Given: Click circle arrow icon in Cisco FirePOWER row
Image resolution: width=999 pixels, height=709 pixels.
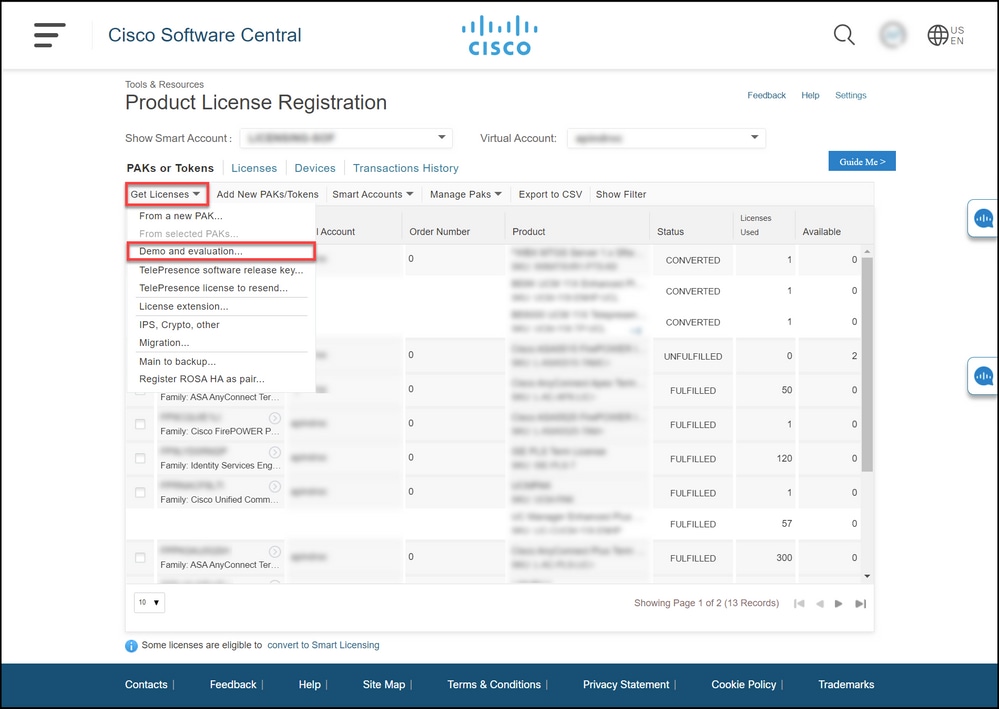Looking at the screenshot, I should 275,418.
